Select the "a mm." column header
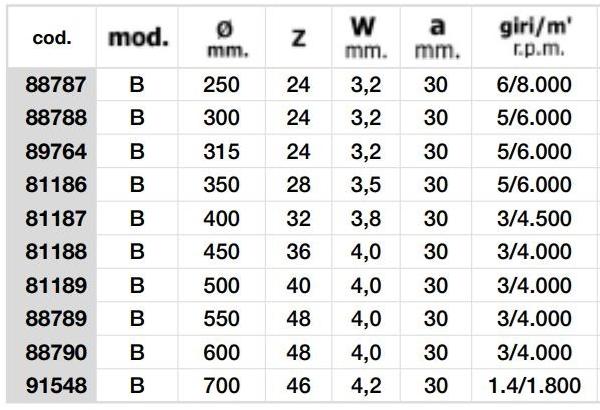600x410 pixels. click(x=436, y=38)
